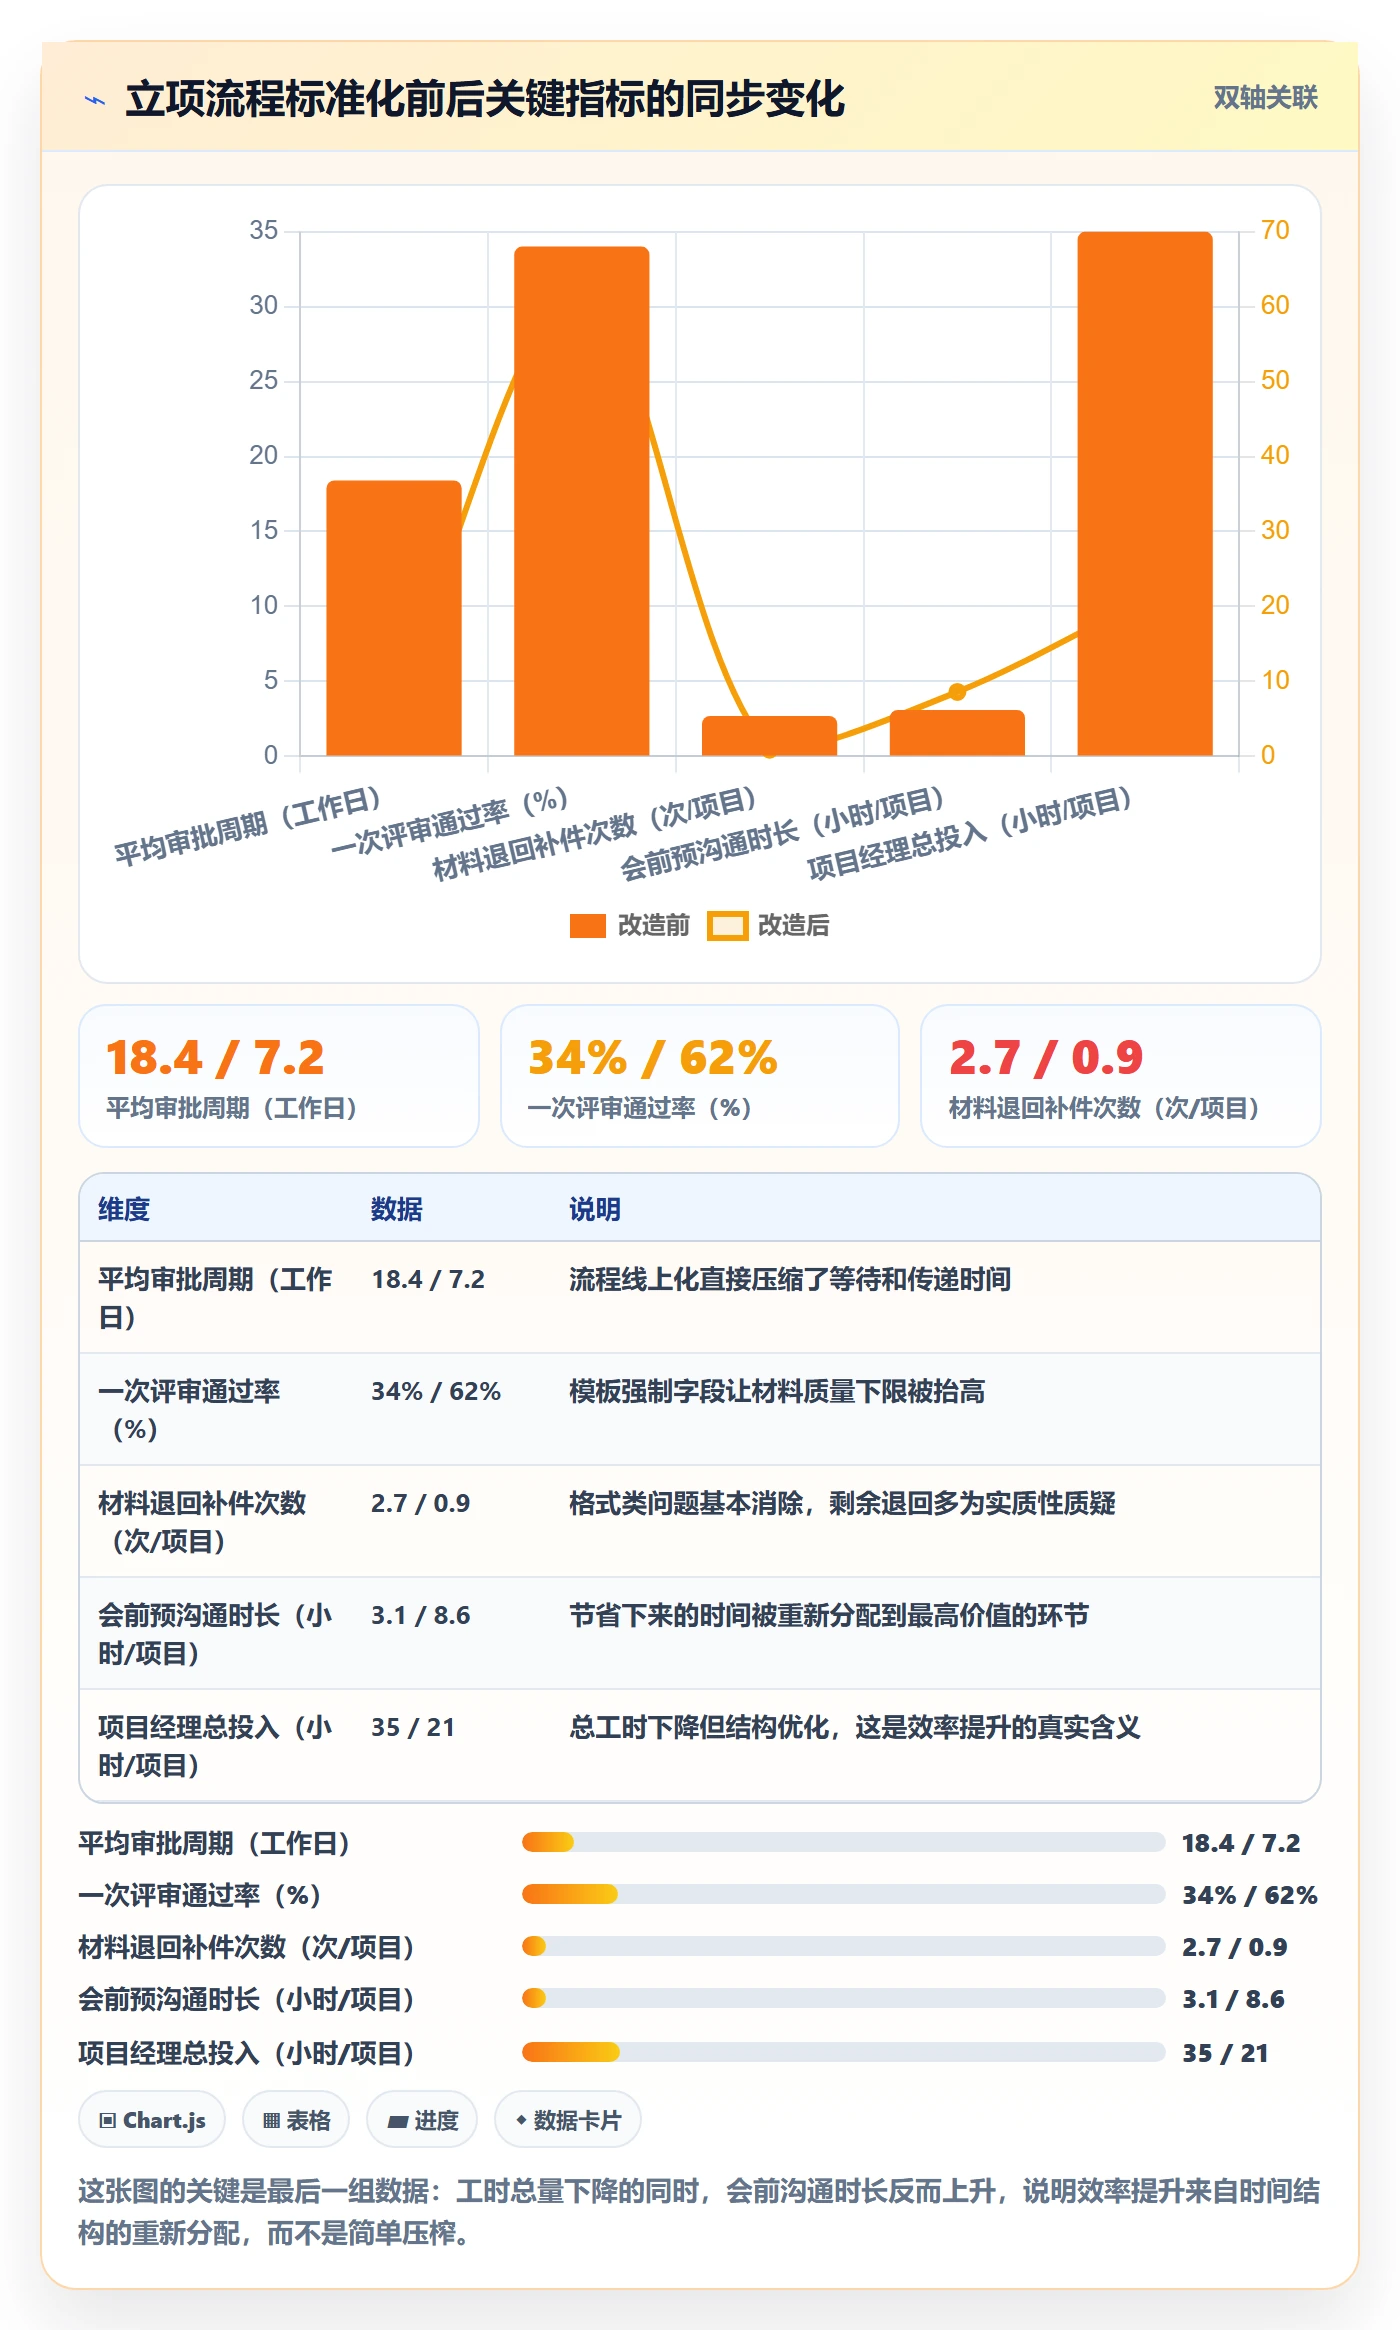The image size is (1400, 2330).
Task: Click the 一次评审通过率 progress bar
Action: 843,1894
